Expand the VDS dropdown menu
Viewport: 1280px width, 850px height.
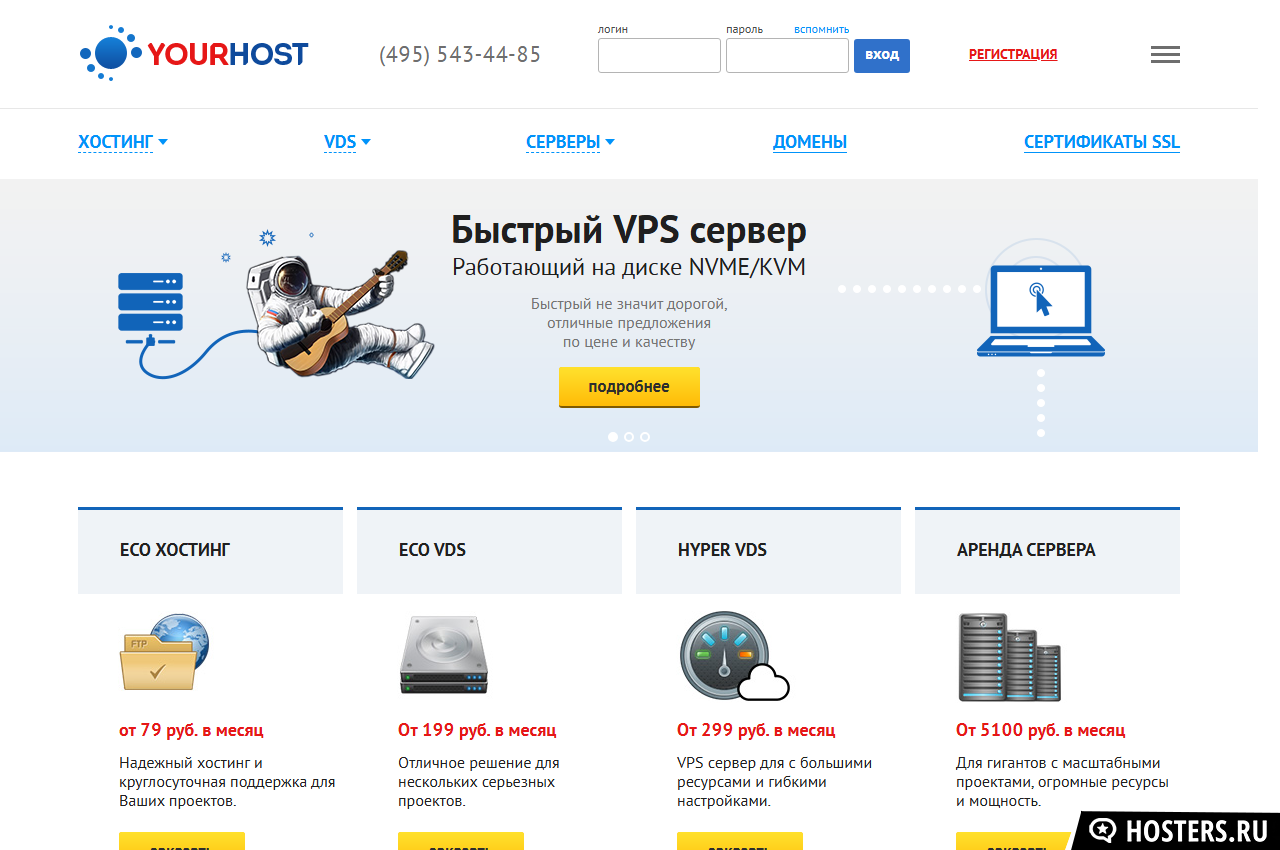coord(347,142)
